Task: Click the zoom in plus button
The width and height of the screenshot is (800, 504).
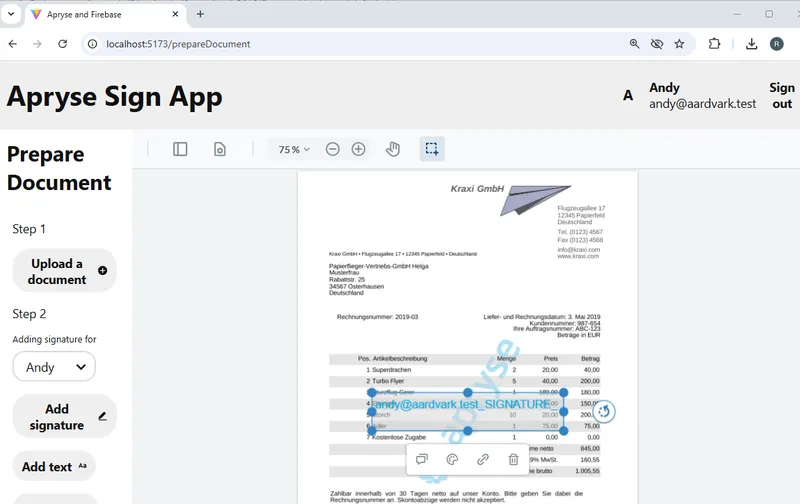Action: (x=359, y=149)
